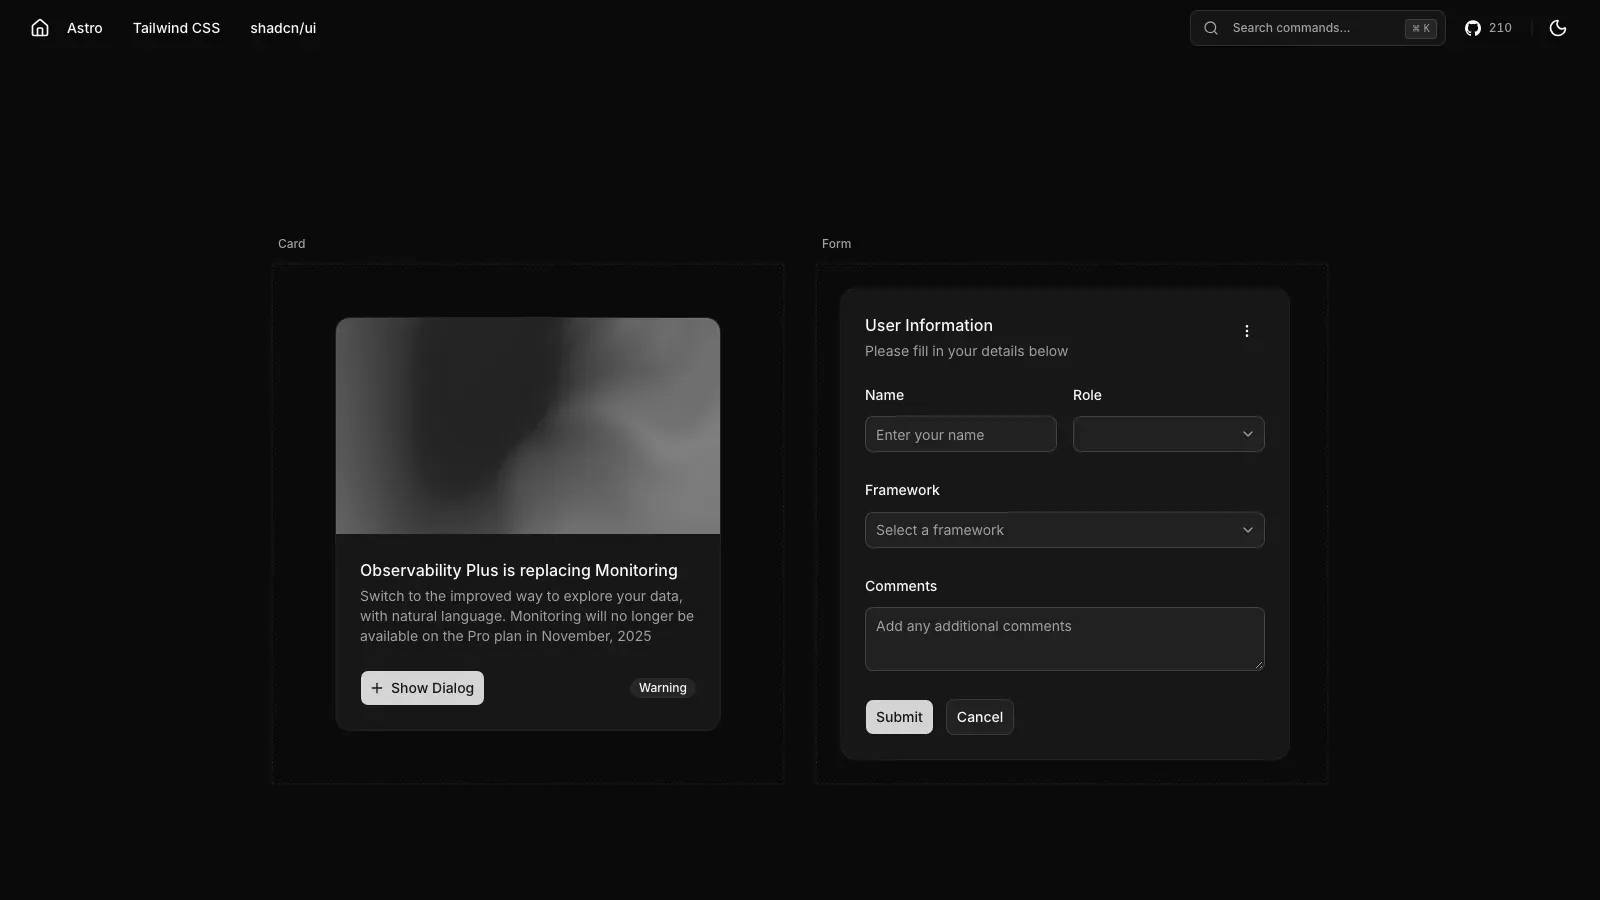Click the Observability Plus card title
Viewport: 1600px width, 900px height.
coord(519,570)
